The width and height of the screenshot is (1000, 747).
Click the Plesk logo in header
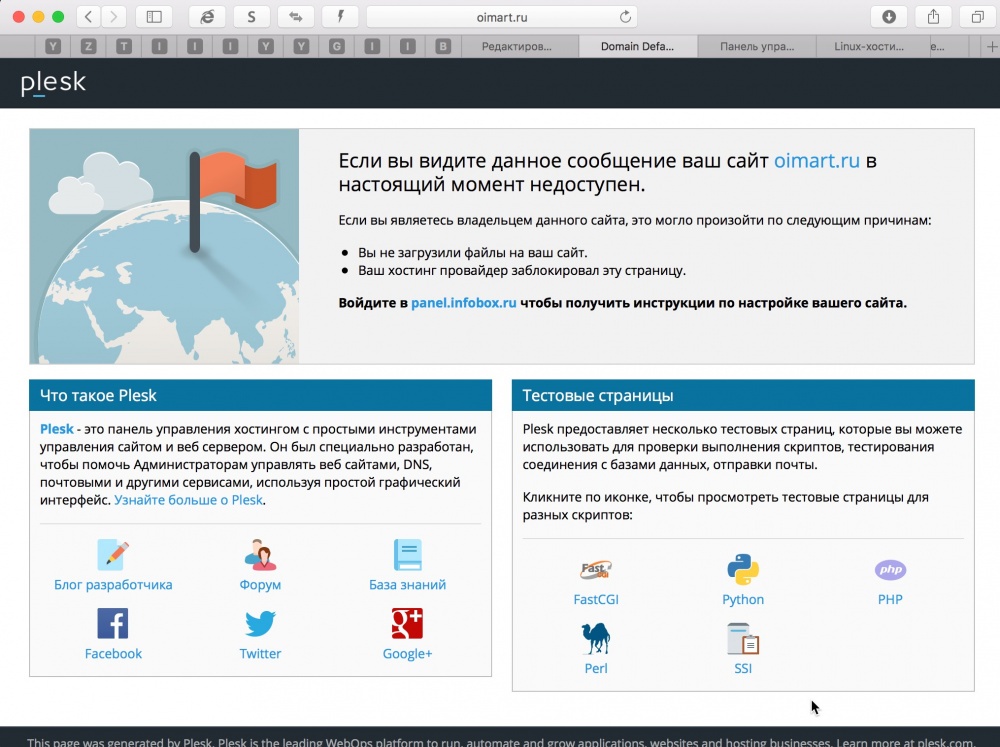coord(53,82)
